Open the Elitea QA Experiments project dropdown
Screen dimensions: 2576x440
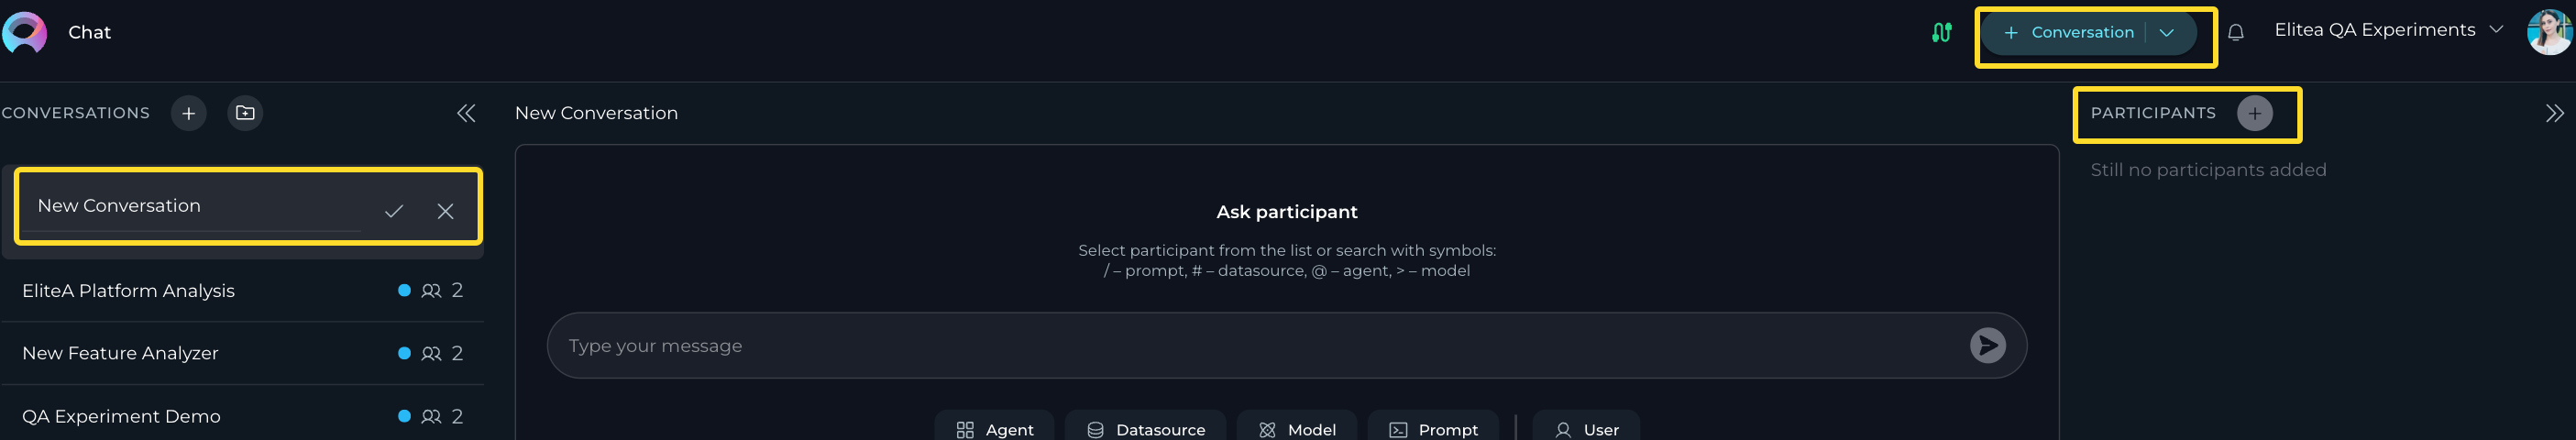pyautogui.click(x=2388, y=30)
